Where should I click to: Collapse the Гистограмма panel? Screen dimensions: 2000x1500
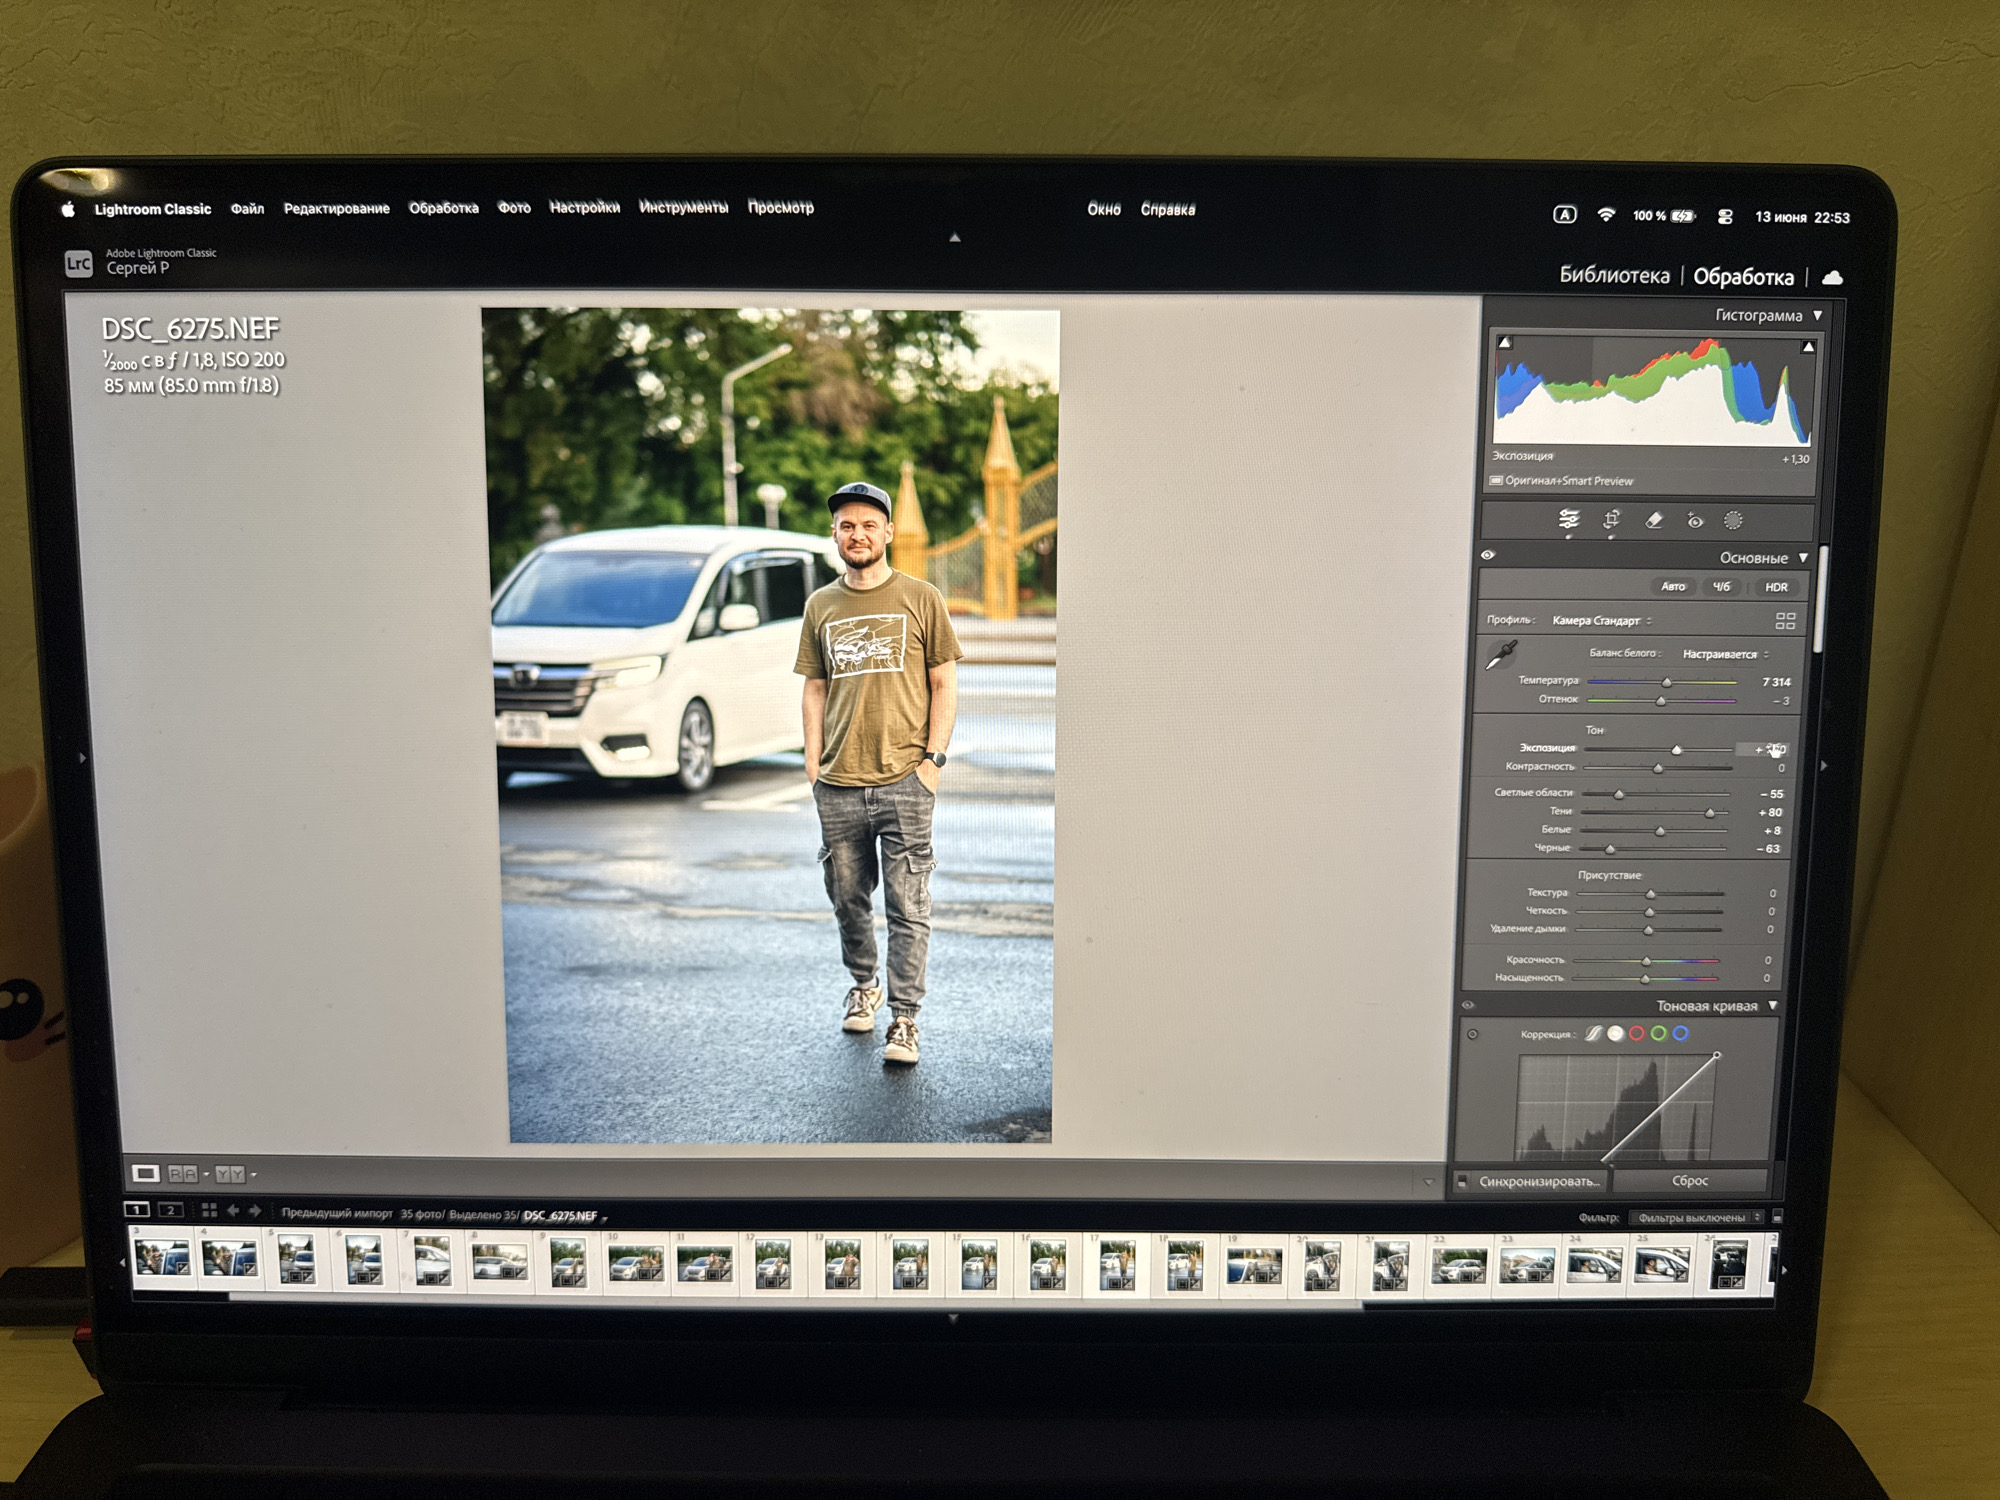coord(1818,315)
